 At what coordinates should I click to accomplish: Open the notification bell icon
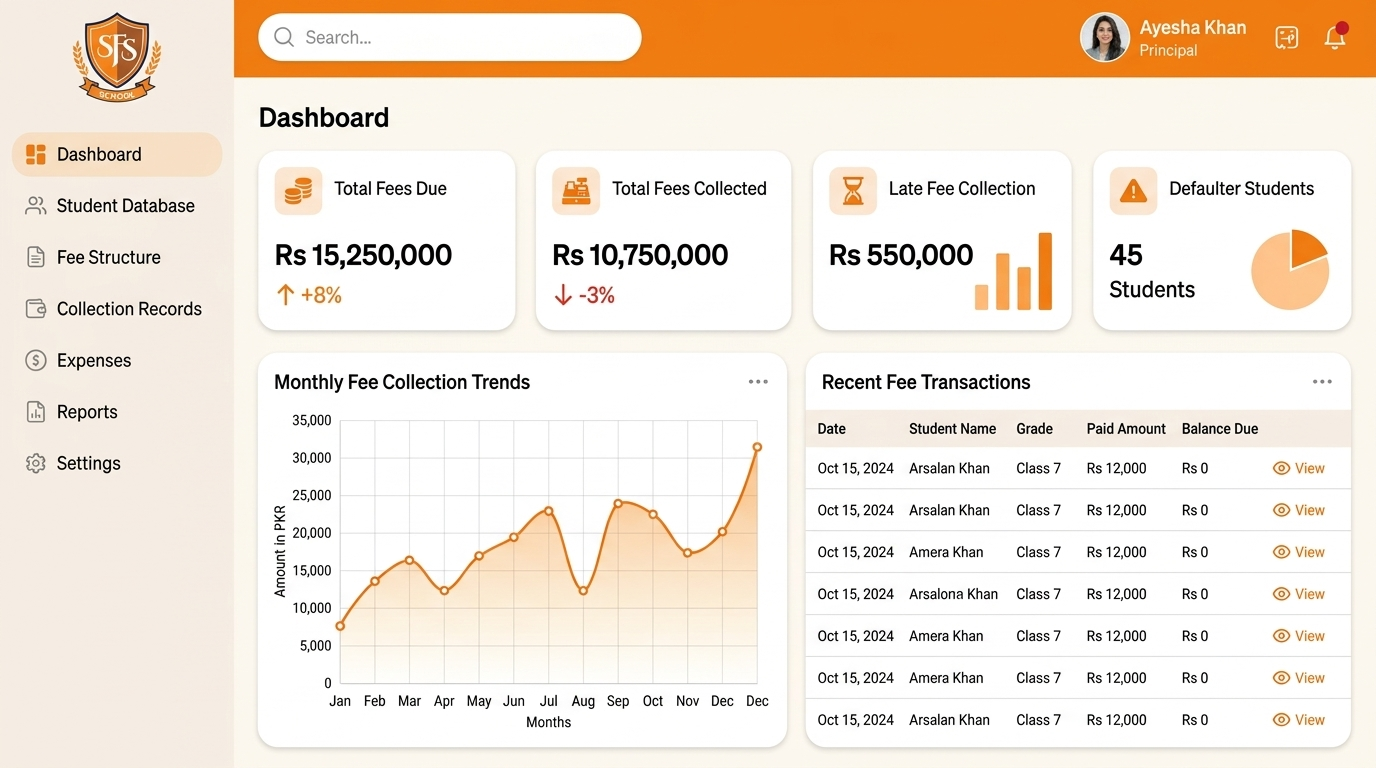(x=1335, y=37)
